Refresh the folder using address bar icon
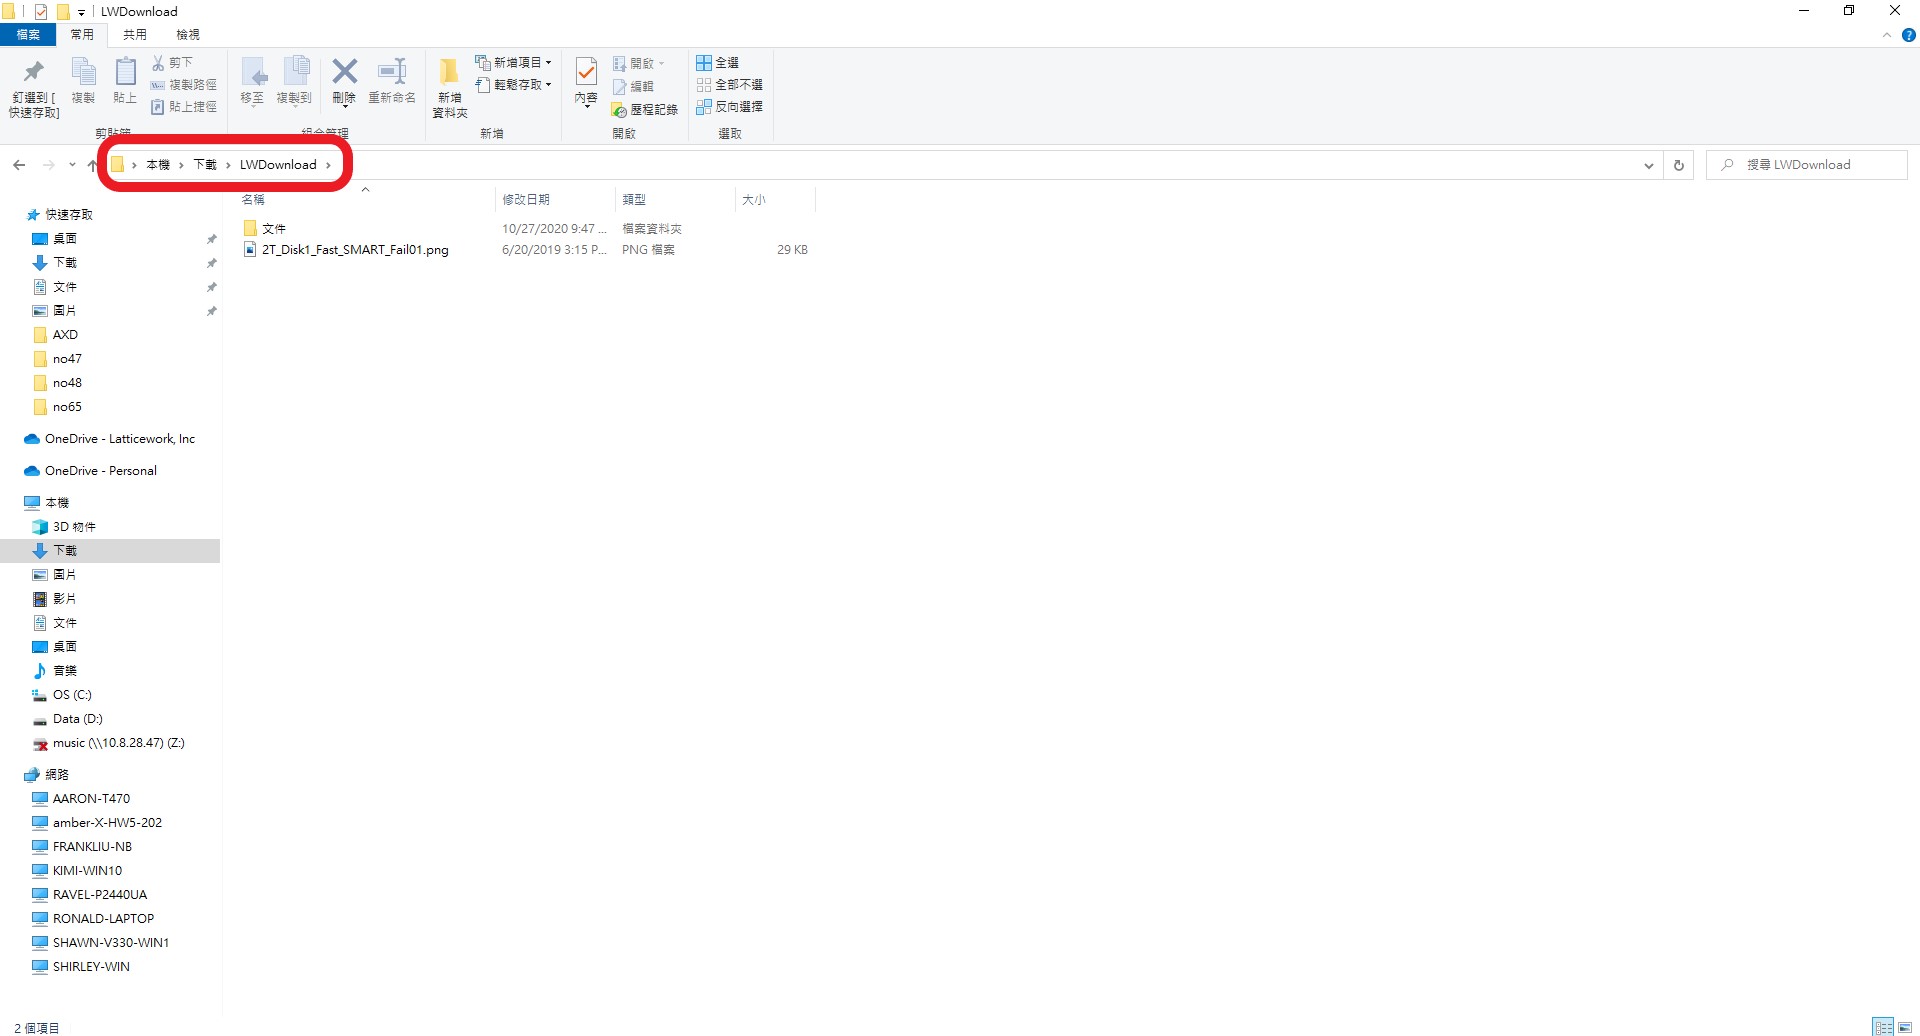 point(1679,165)
